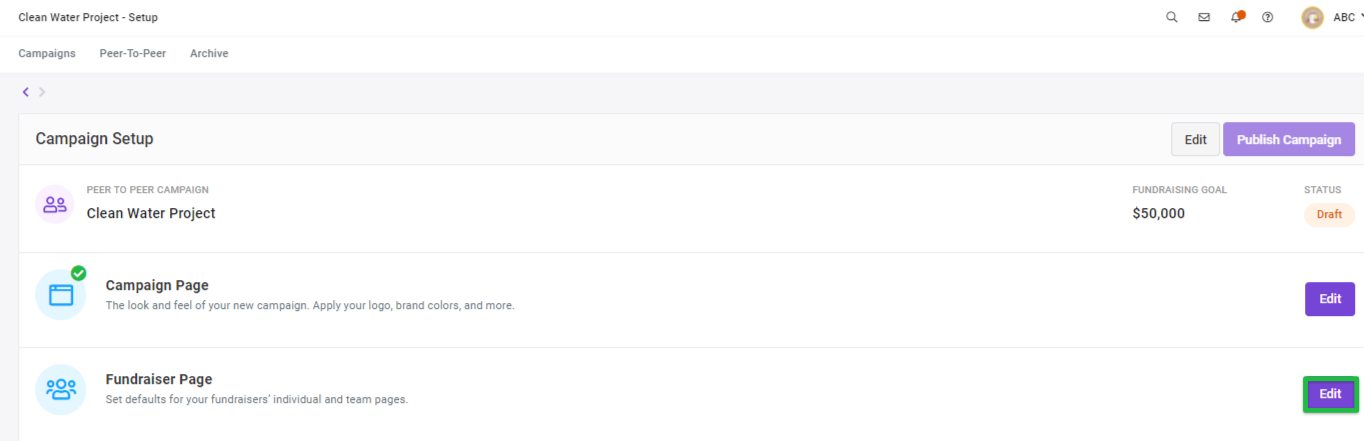Click the Draft status badge
The image size is (1364, 441).
(x=1329, y=215)
